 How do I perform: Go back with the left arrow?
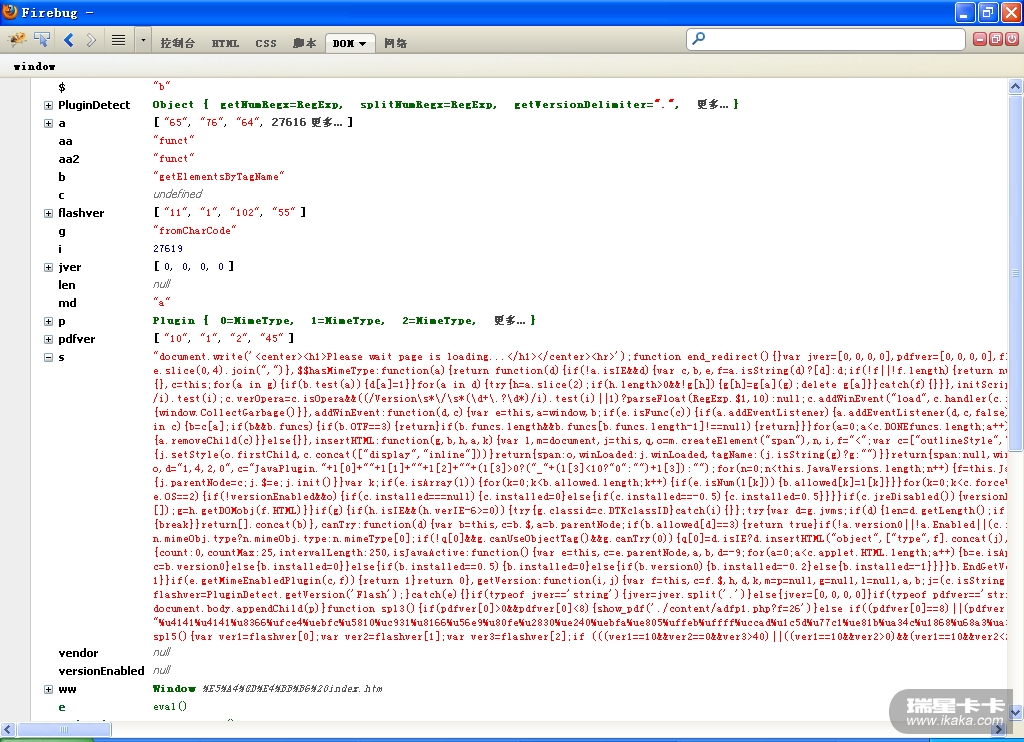pos(69,40)
